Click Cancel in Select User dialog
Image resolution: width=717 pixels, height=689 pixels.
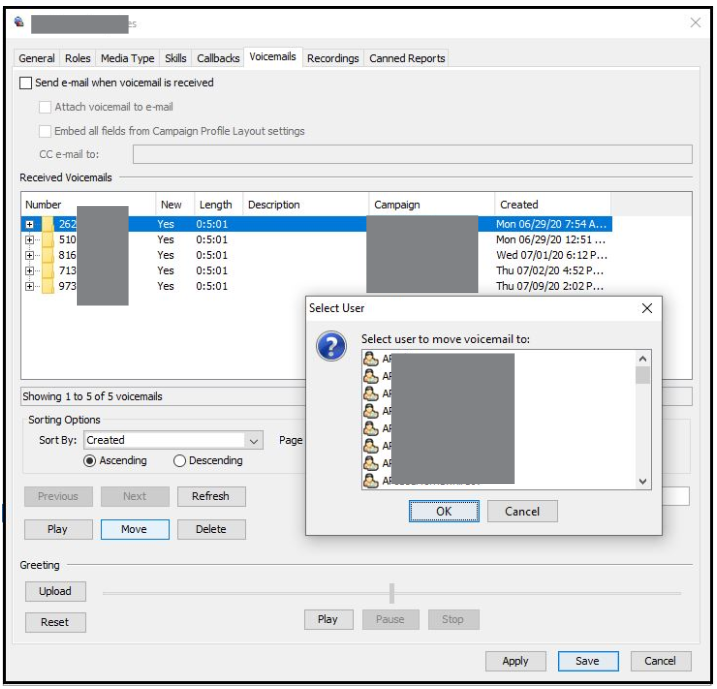[x=522, y=512]
